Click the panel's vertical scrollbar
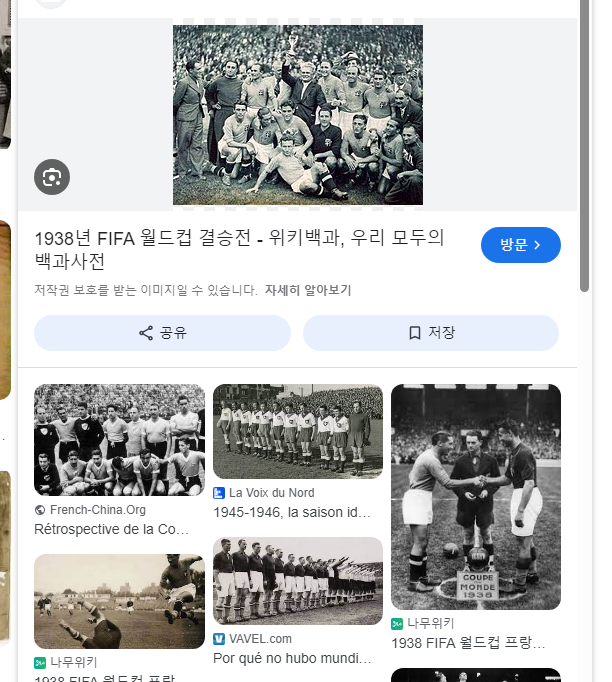Viewport: 612px width, 682px height. pyautogui.click(x=584, y=146)
